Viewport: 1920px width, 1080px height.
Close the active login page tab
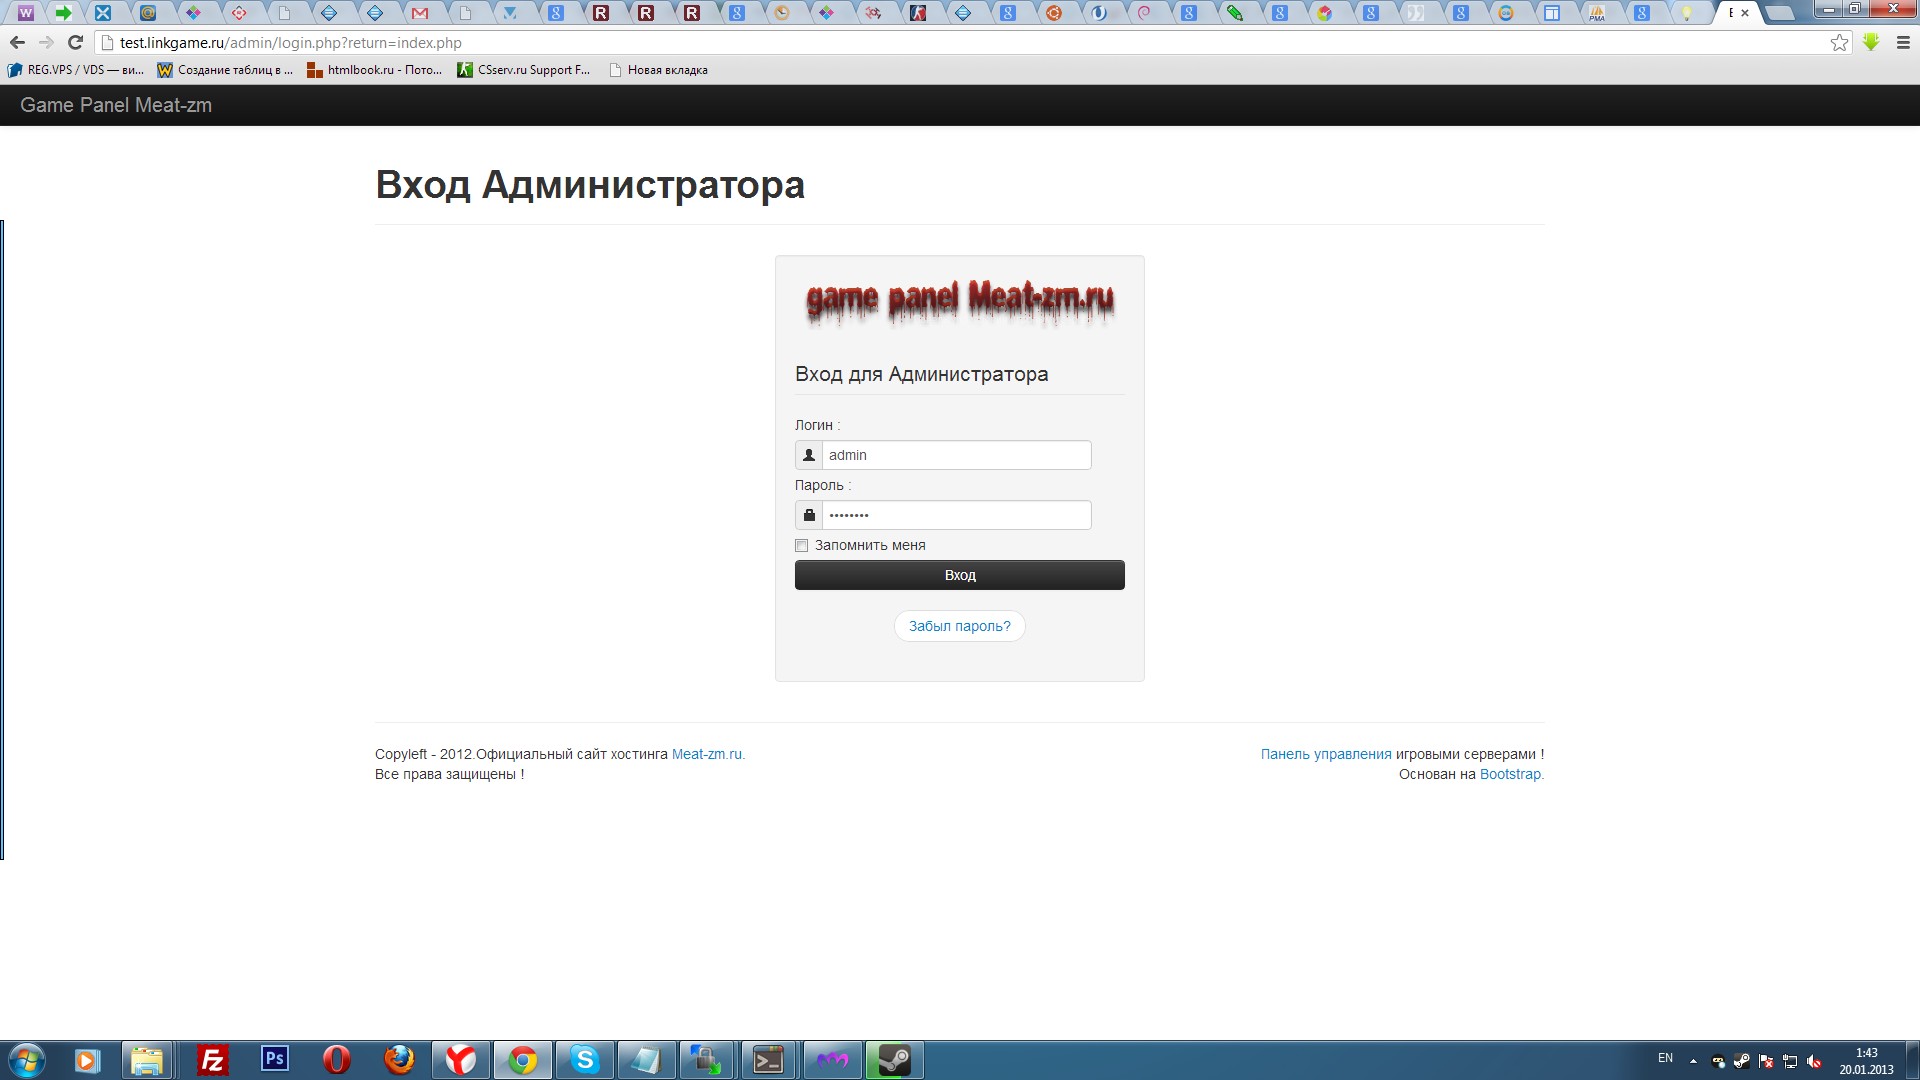pyautogui.click(x=1745, y=13)
